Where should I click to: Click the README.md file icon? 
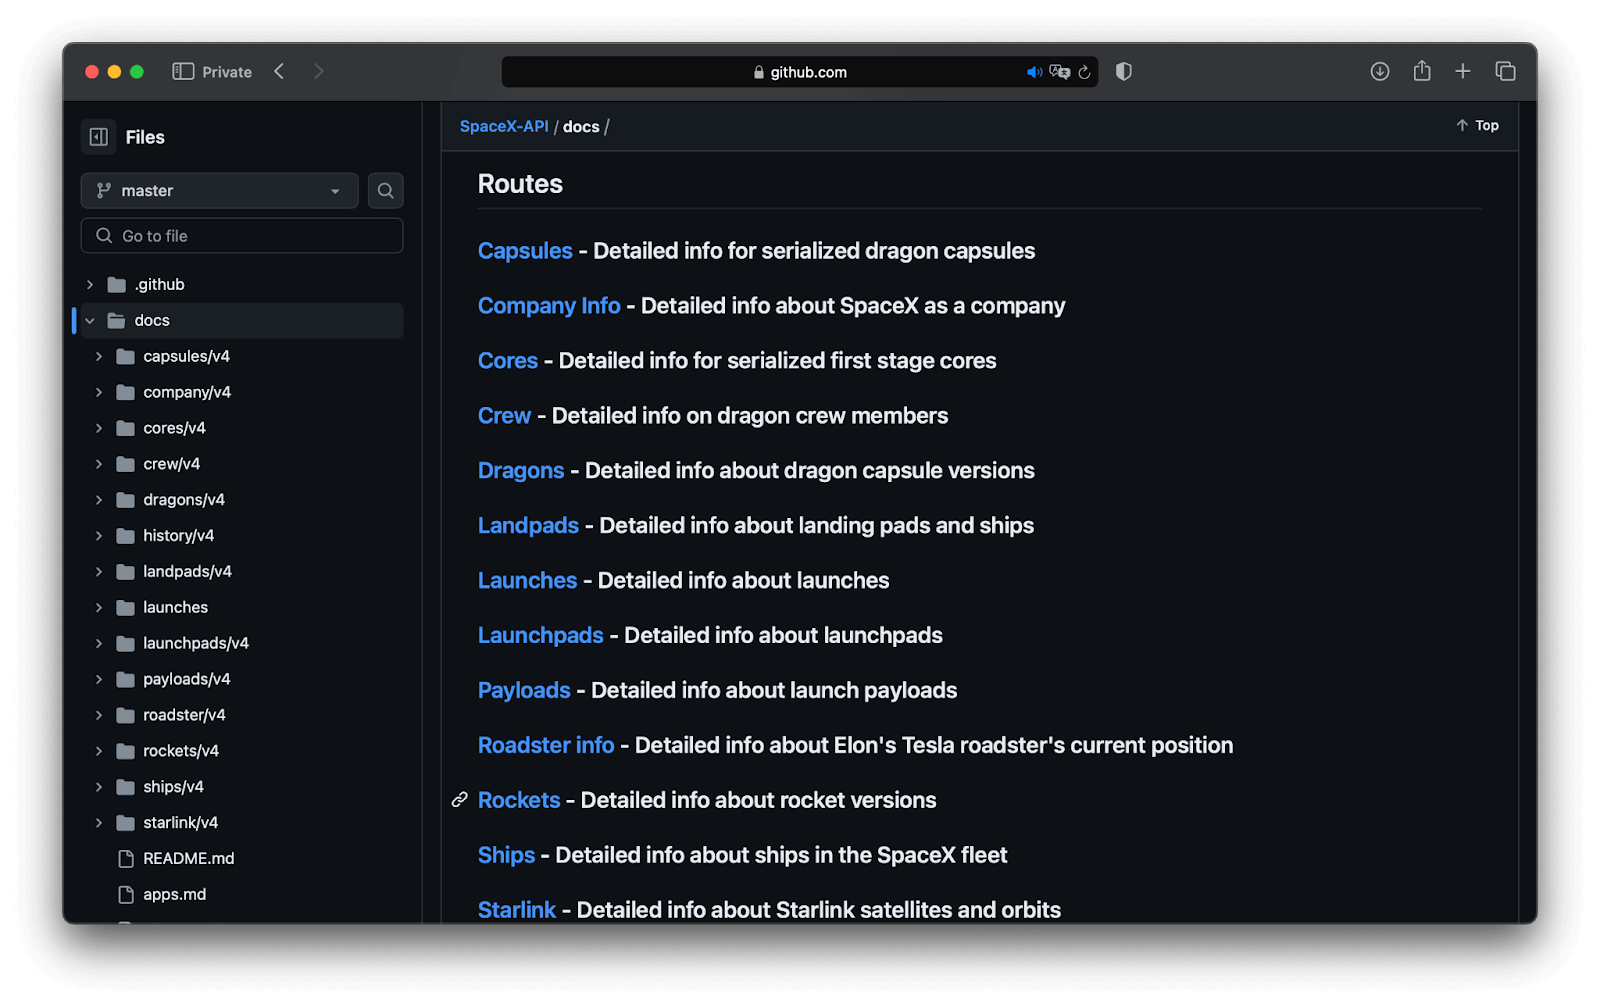126,858
